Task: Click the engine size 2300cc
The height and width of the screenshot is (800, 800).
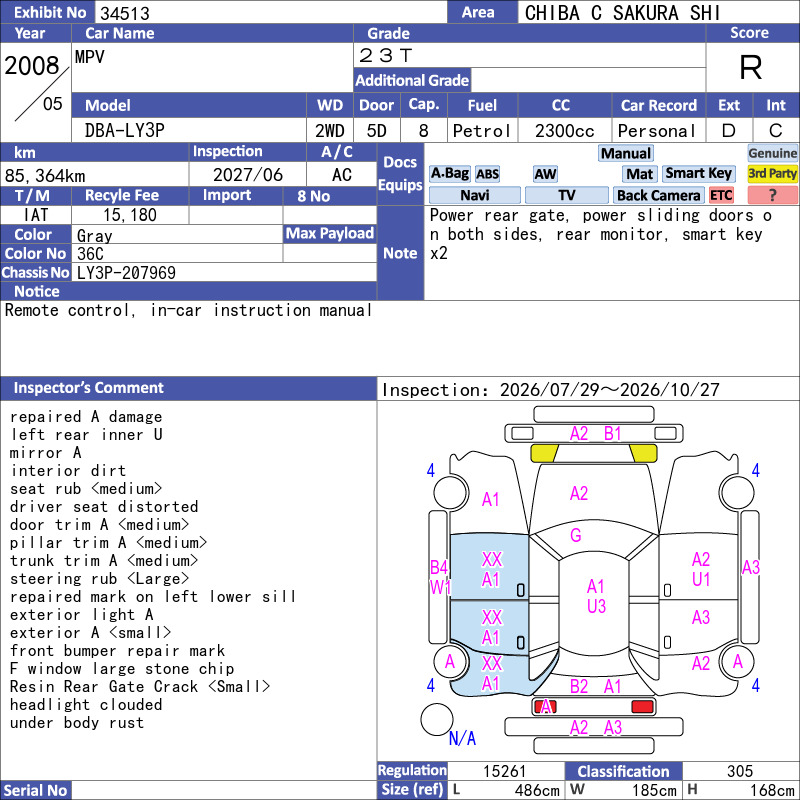Action: point(564,131)
